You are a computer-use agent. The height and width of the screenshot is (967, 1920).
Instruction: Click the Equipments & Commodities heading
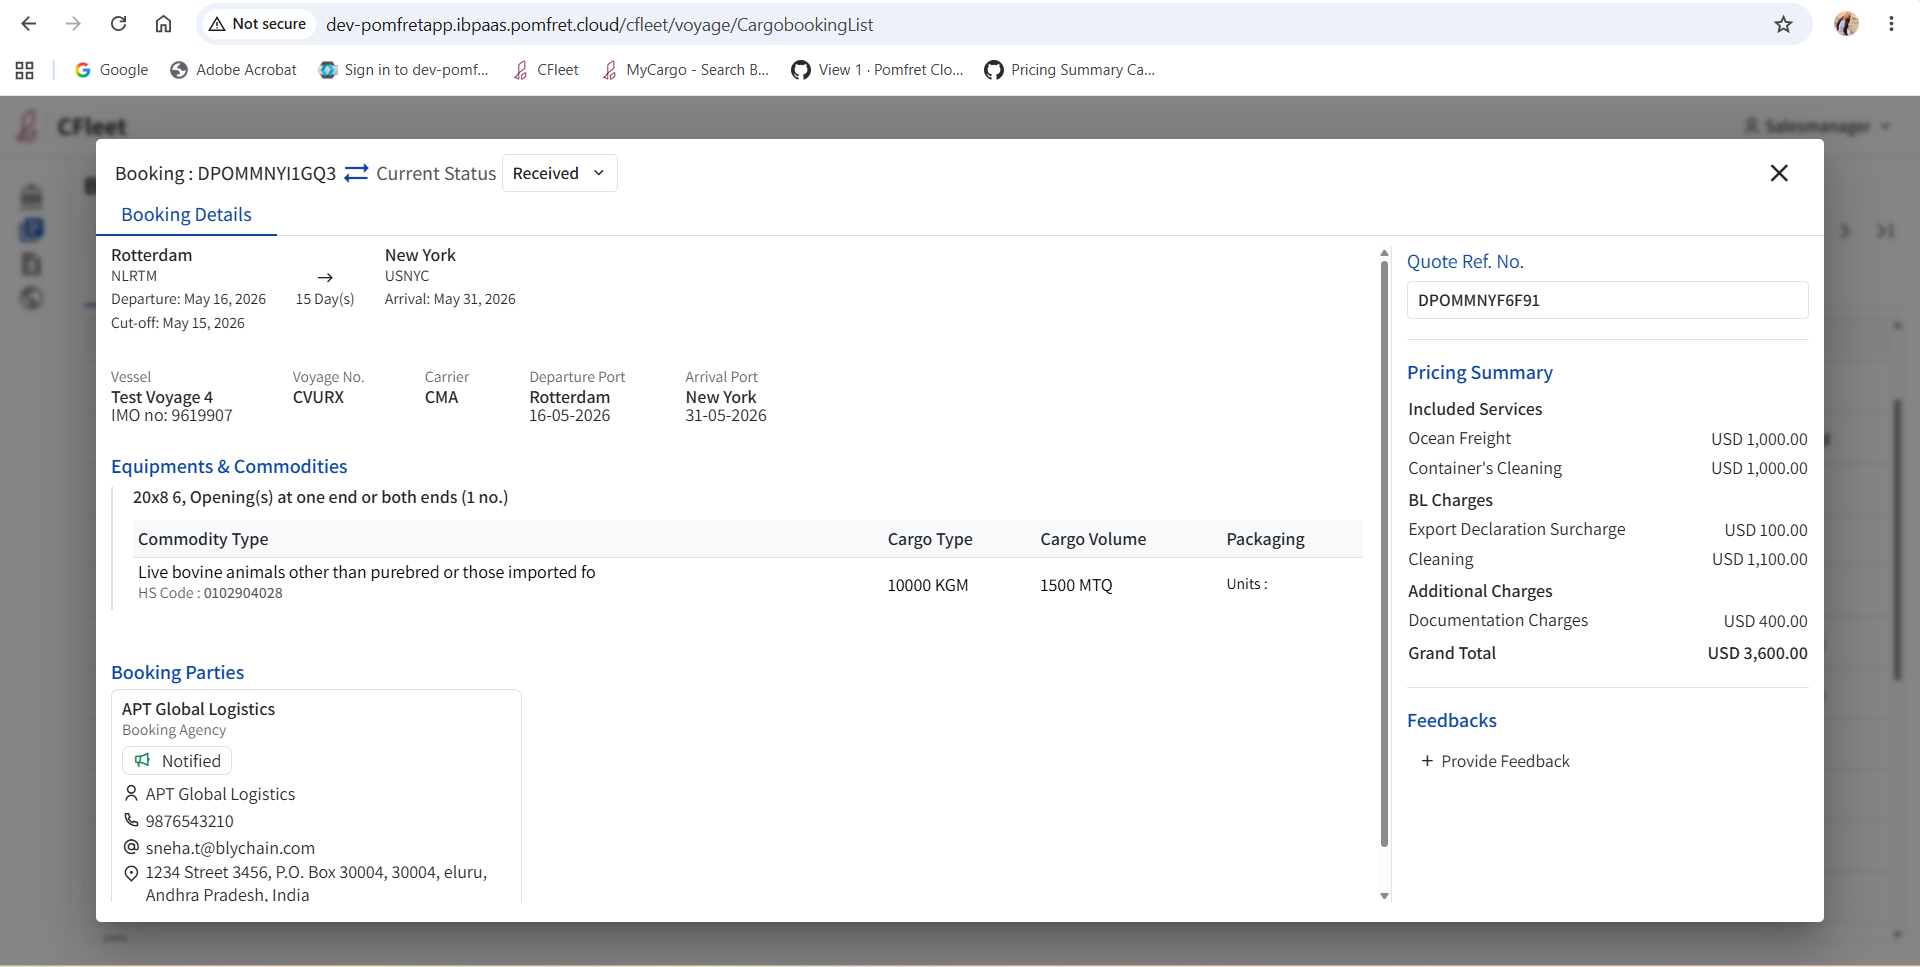coord(229,466)
